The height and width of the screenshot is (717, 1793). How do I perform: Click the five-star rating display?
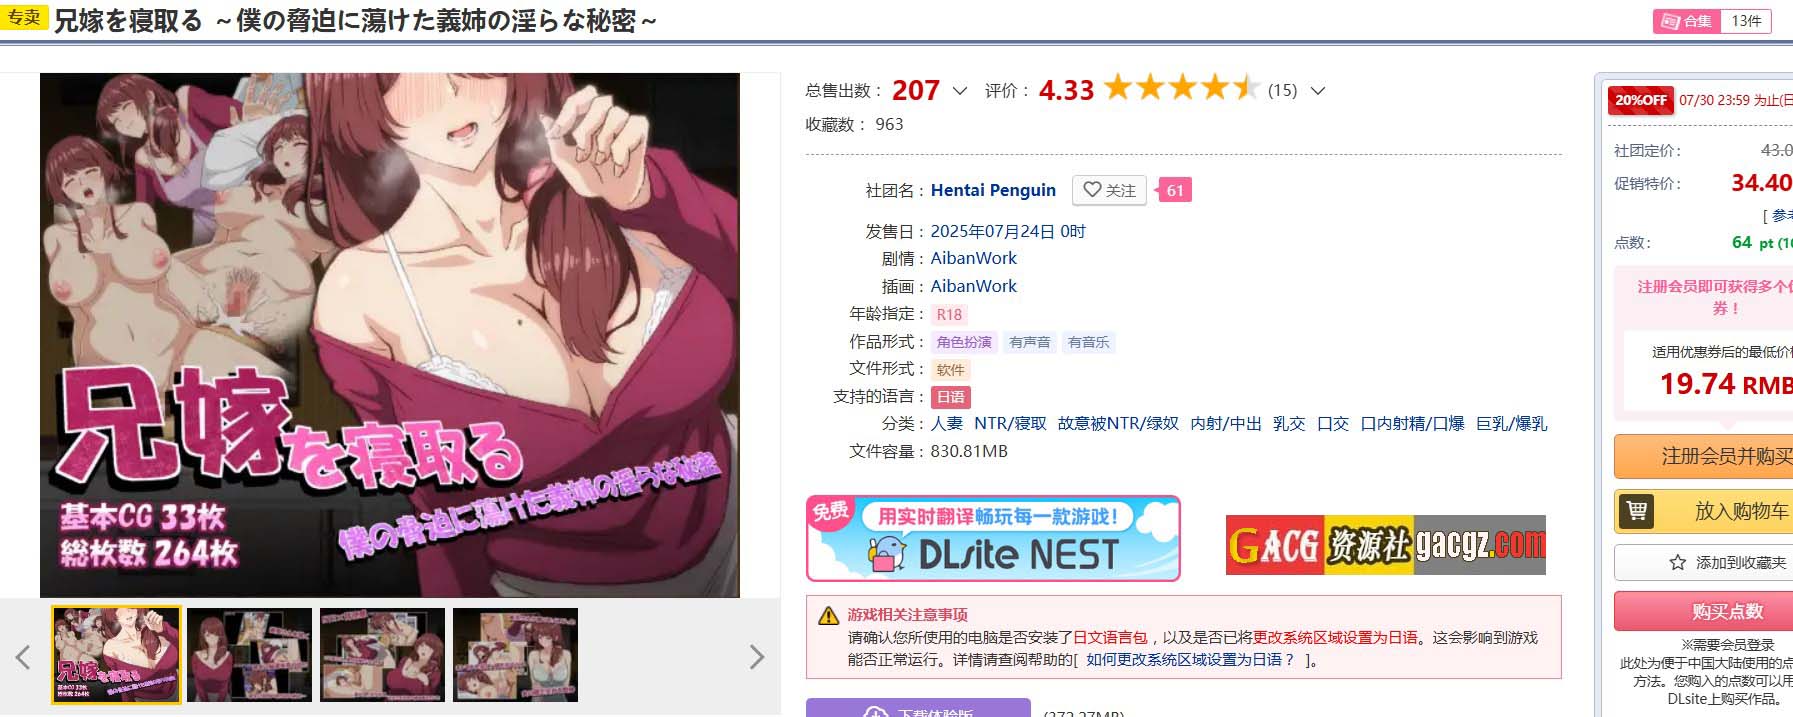coord(1181,88)
